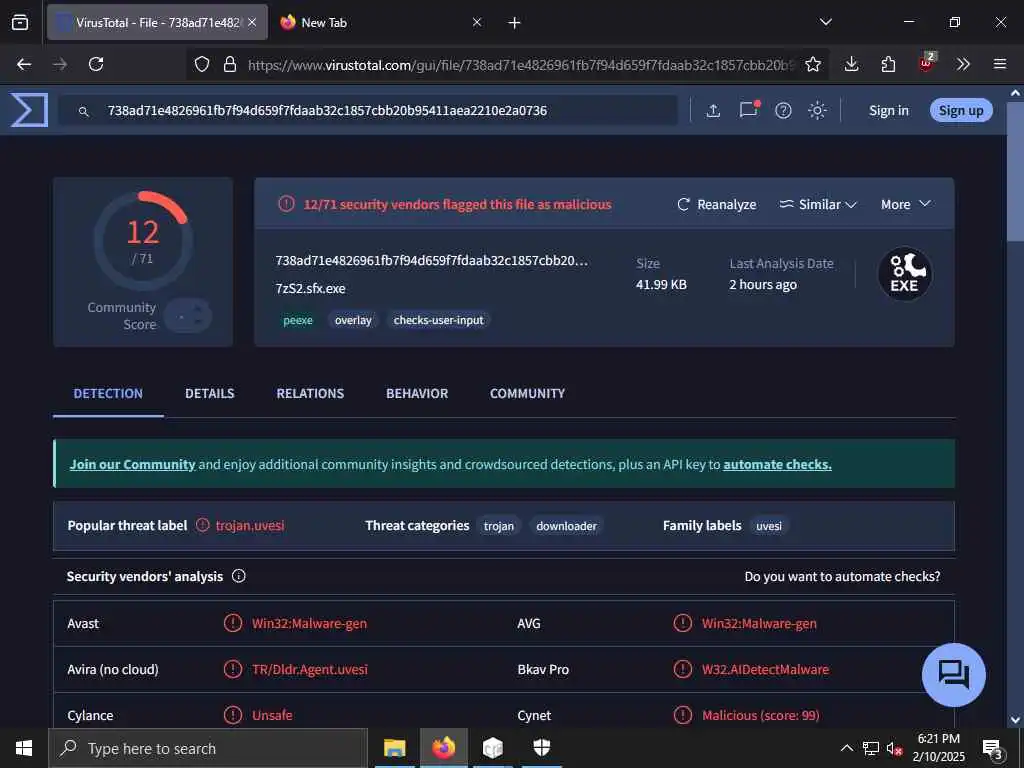Open the help question mark icon
The height and width of the screenshot is (768, 1024).
click(783, 111)
